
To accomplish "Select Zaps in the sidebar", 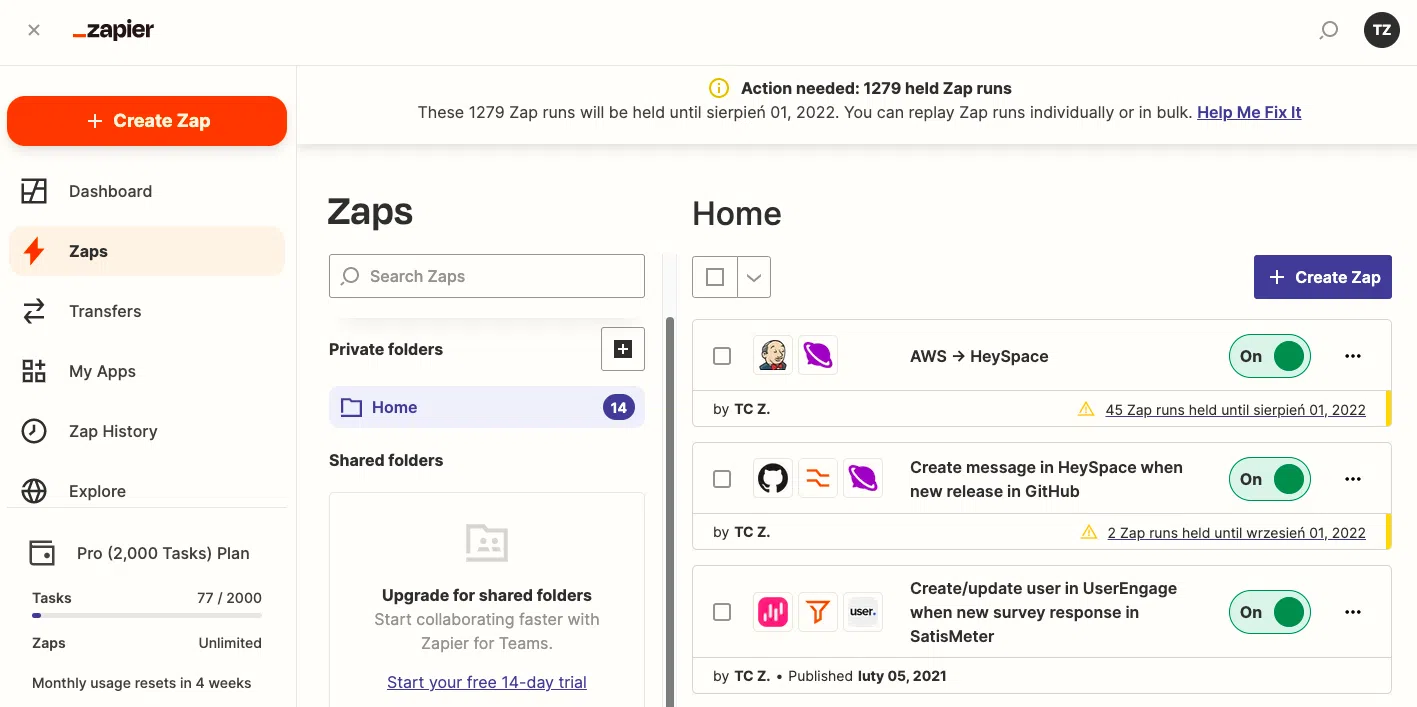I will (x=147, y=251).
